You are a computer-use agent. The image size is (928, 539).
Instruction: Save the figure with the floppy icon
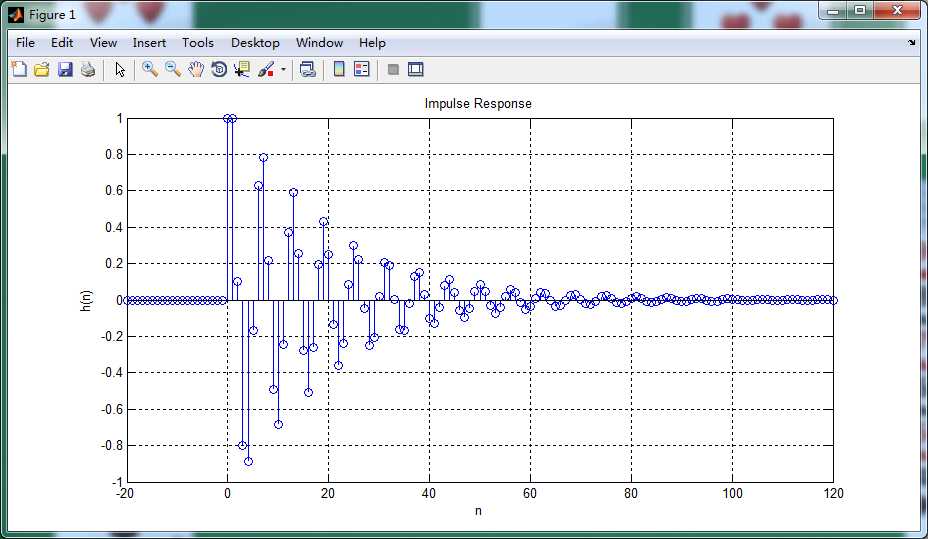tap(65, 69)
